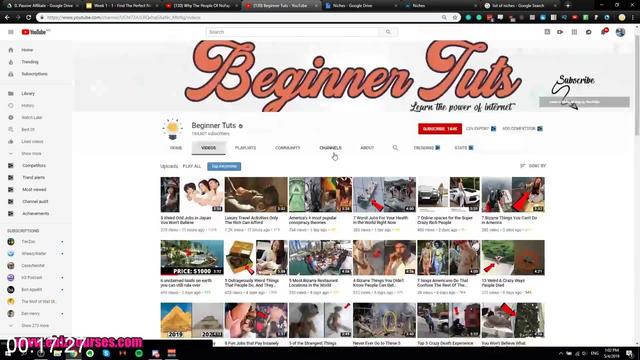
Task: Open the Most Bizarre Restaurant Locations video title
Action: (313, 283)
